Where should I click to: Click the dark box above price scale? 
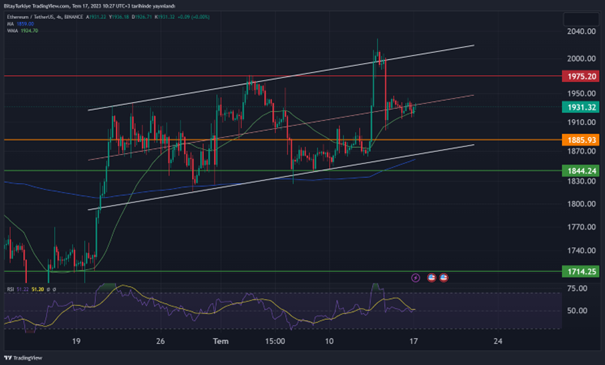[581, 19]
